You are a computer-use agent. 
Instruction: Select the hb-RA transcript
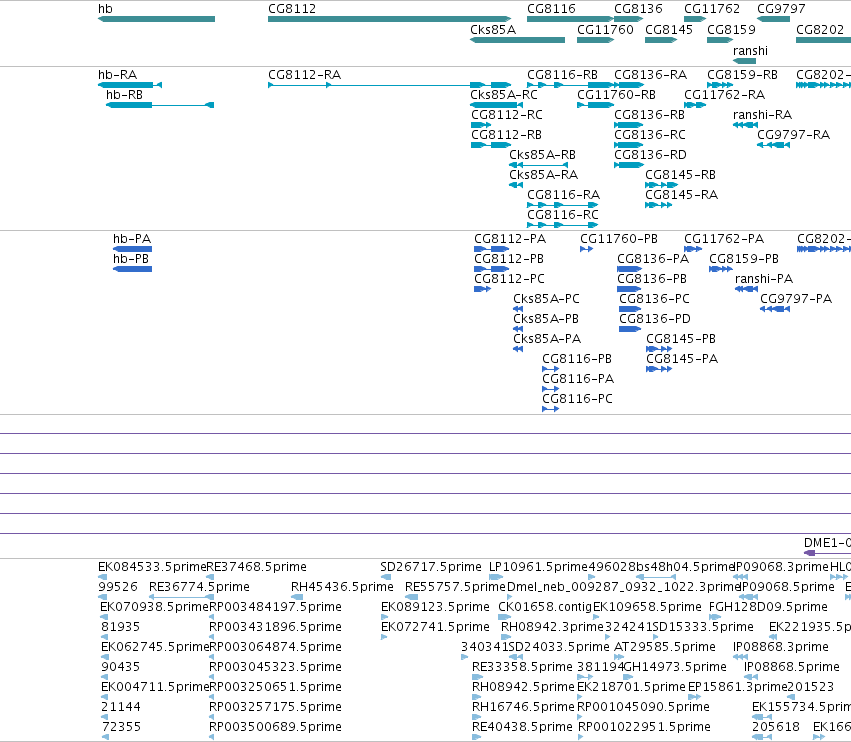[130, 85]
